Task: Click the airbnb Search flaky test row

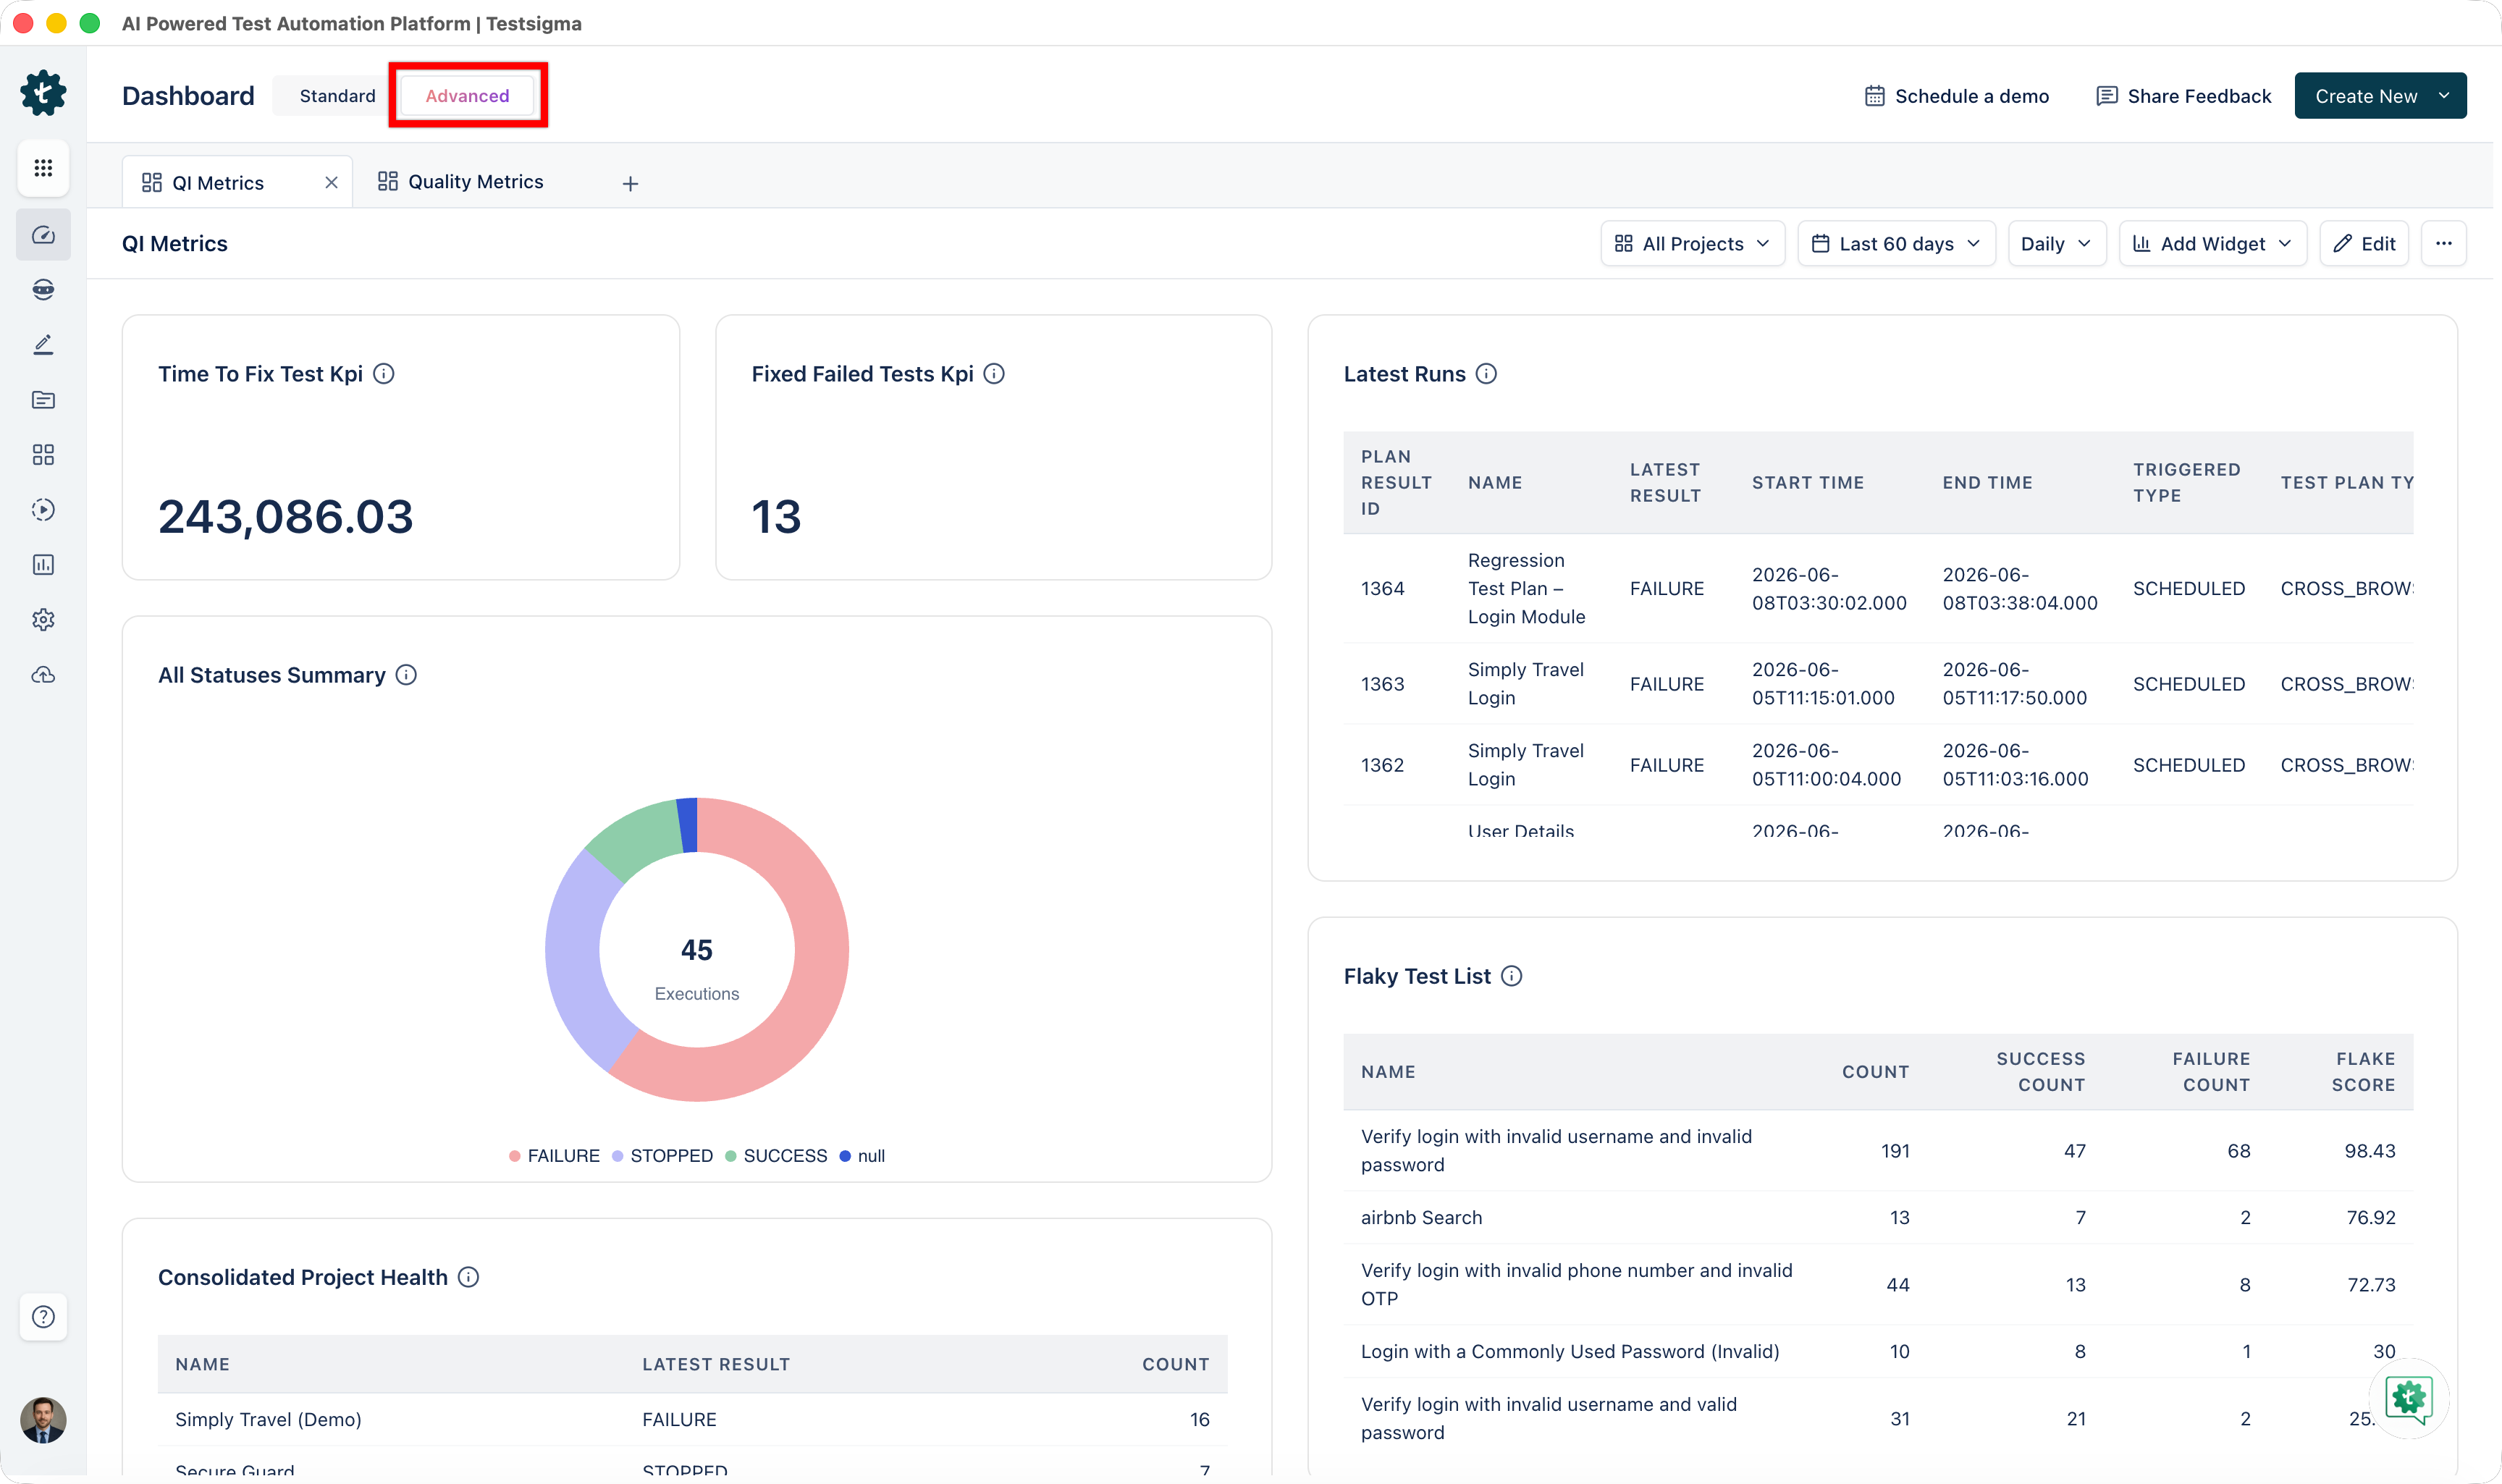Action: (x=1877, y=1218)
